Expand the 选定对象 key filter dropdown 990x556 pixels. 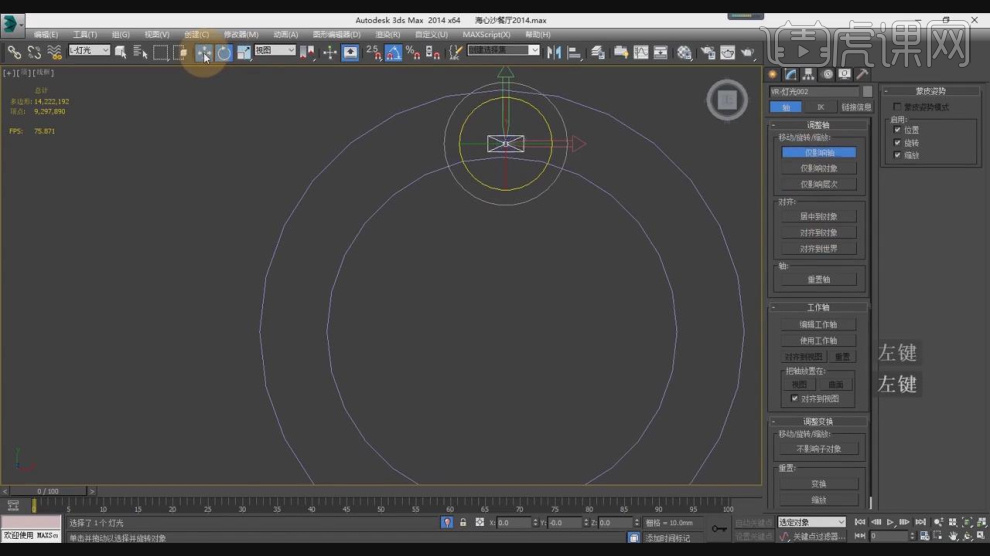click(812, 522)
